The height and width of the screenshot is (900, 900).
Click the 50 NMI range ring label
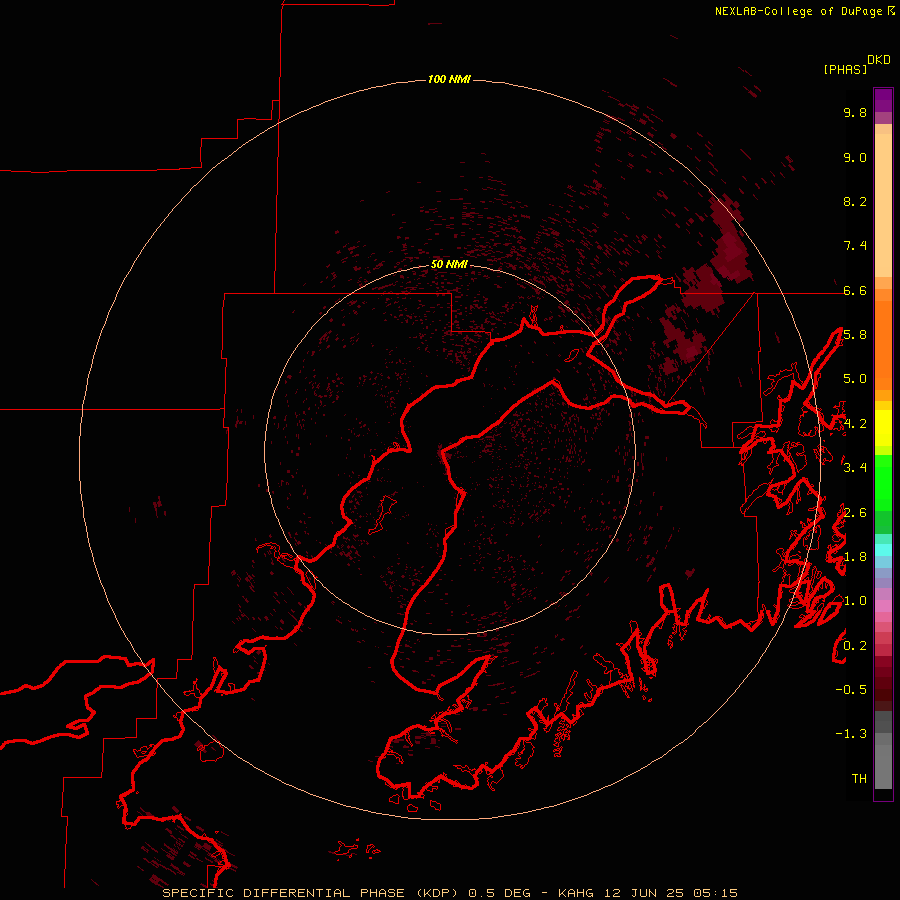pyautogui.click(x=449, y=264)
